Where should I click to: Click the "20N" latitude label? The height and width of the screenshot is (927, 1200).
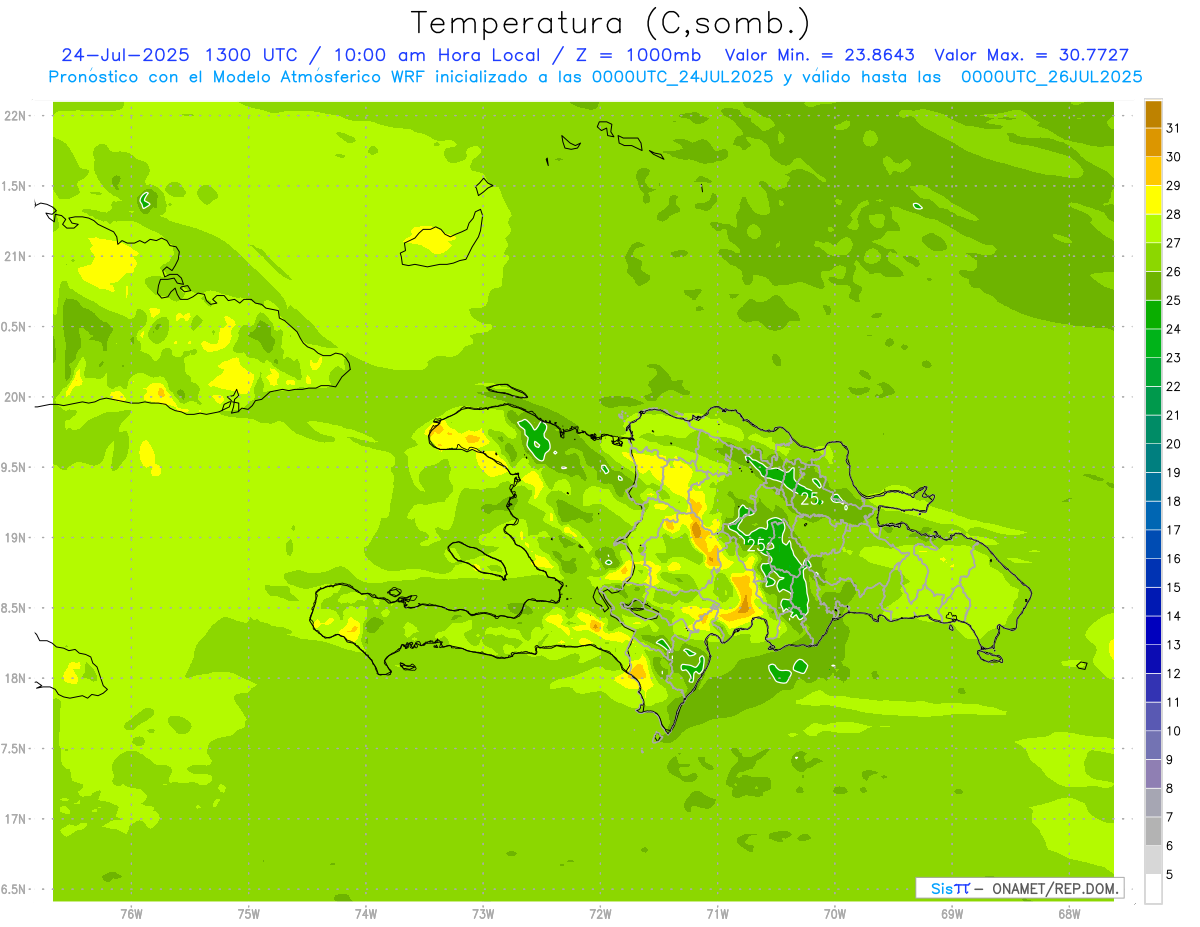point(15,397)
